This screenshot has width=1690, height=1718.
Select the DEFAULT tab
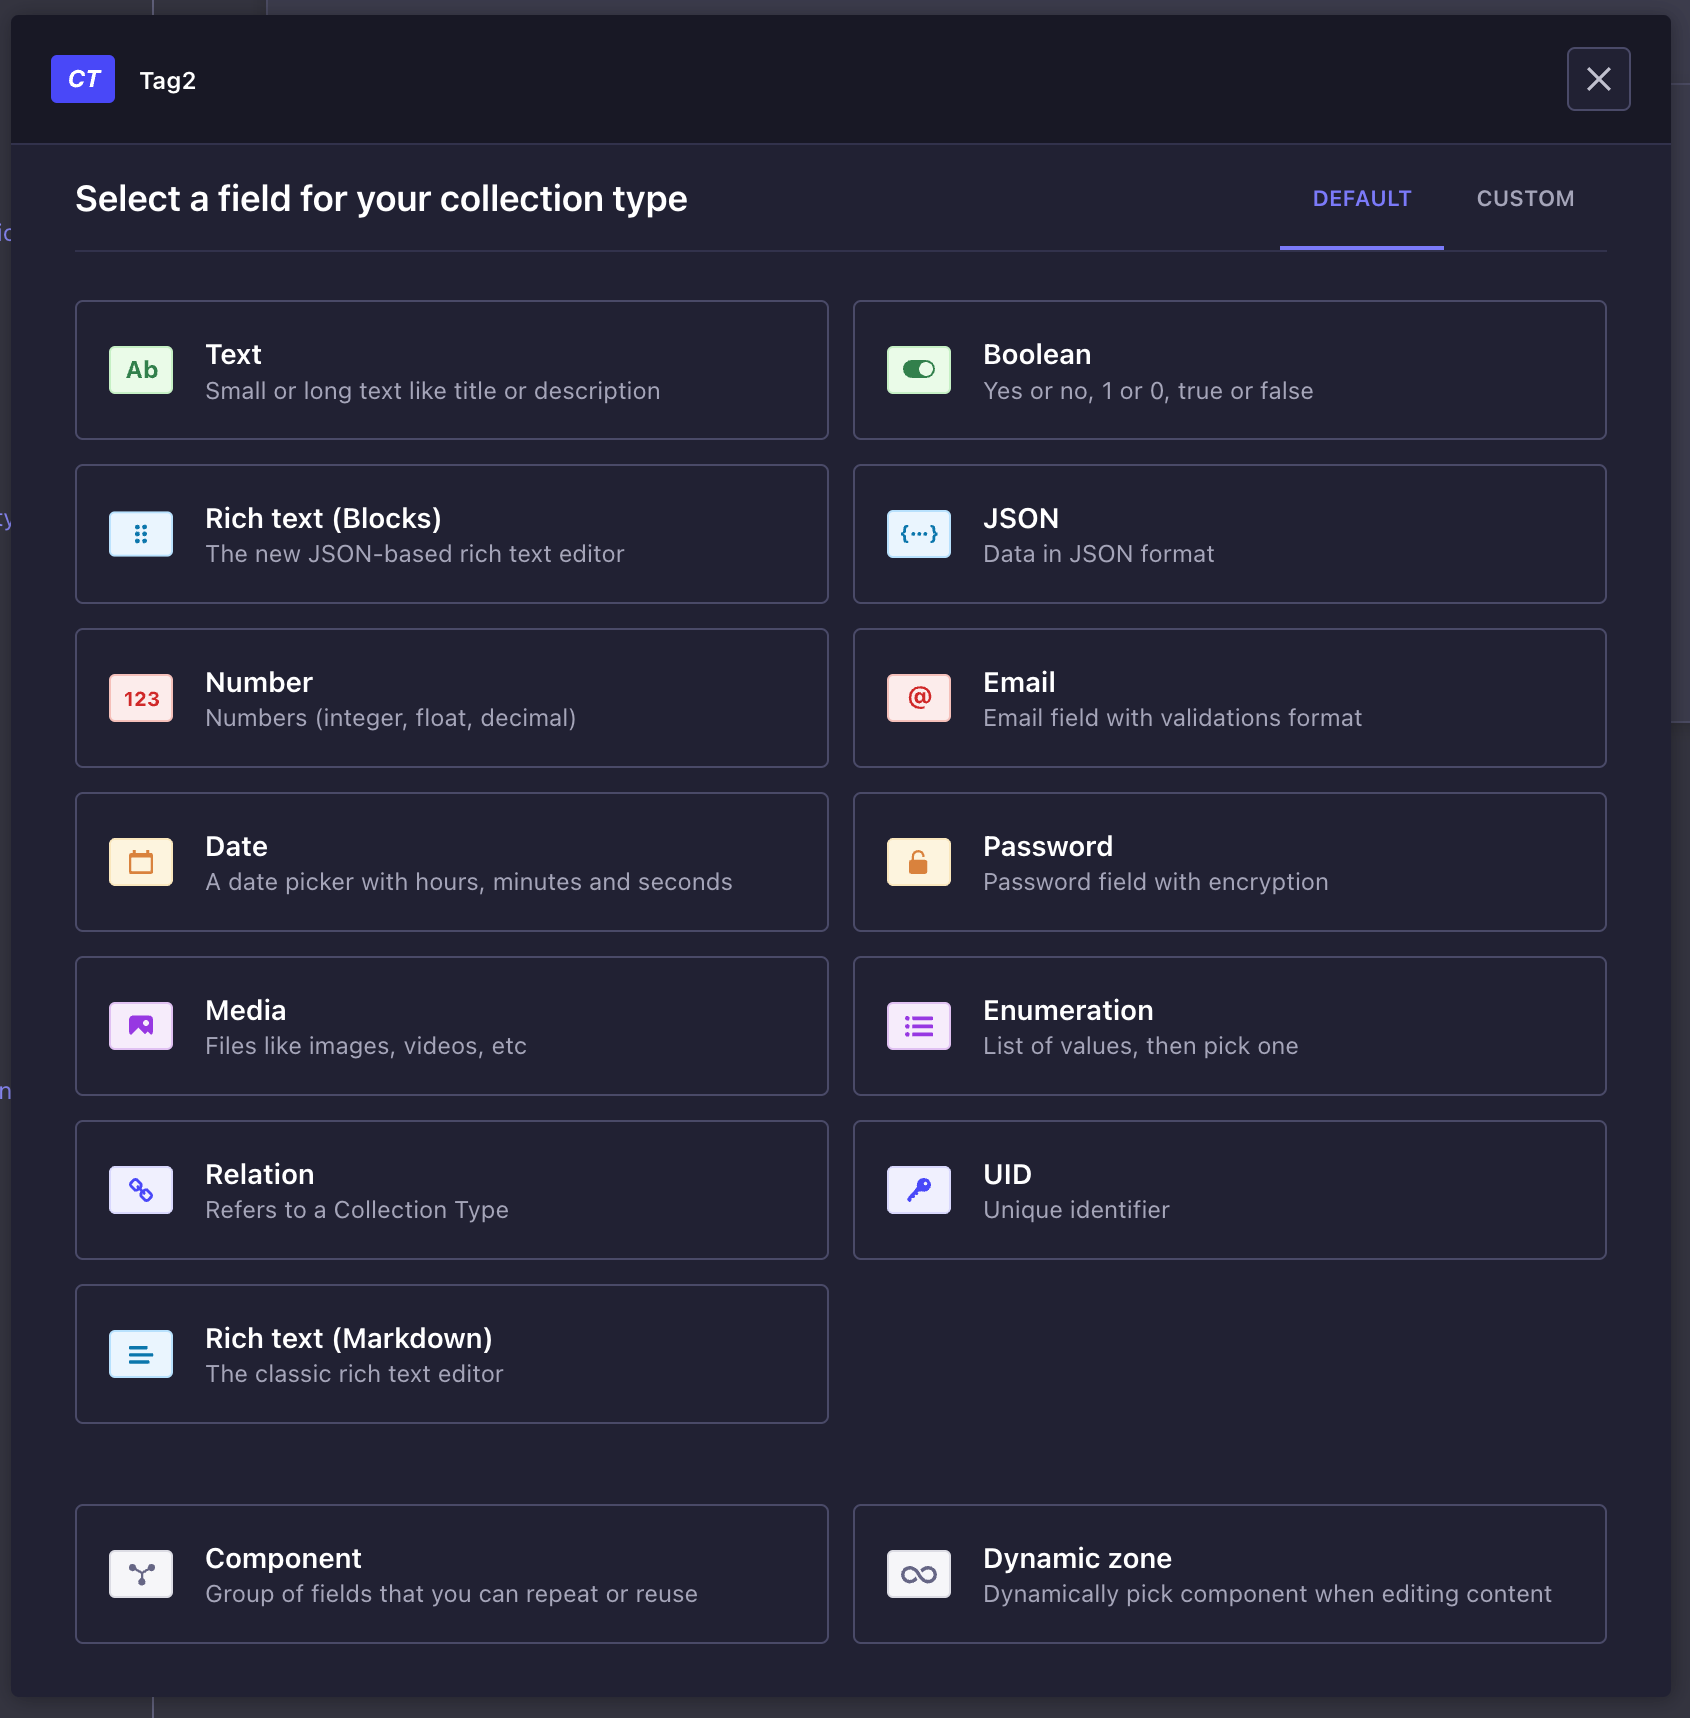coord(1362,199)
